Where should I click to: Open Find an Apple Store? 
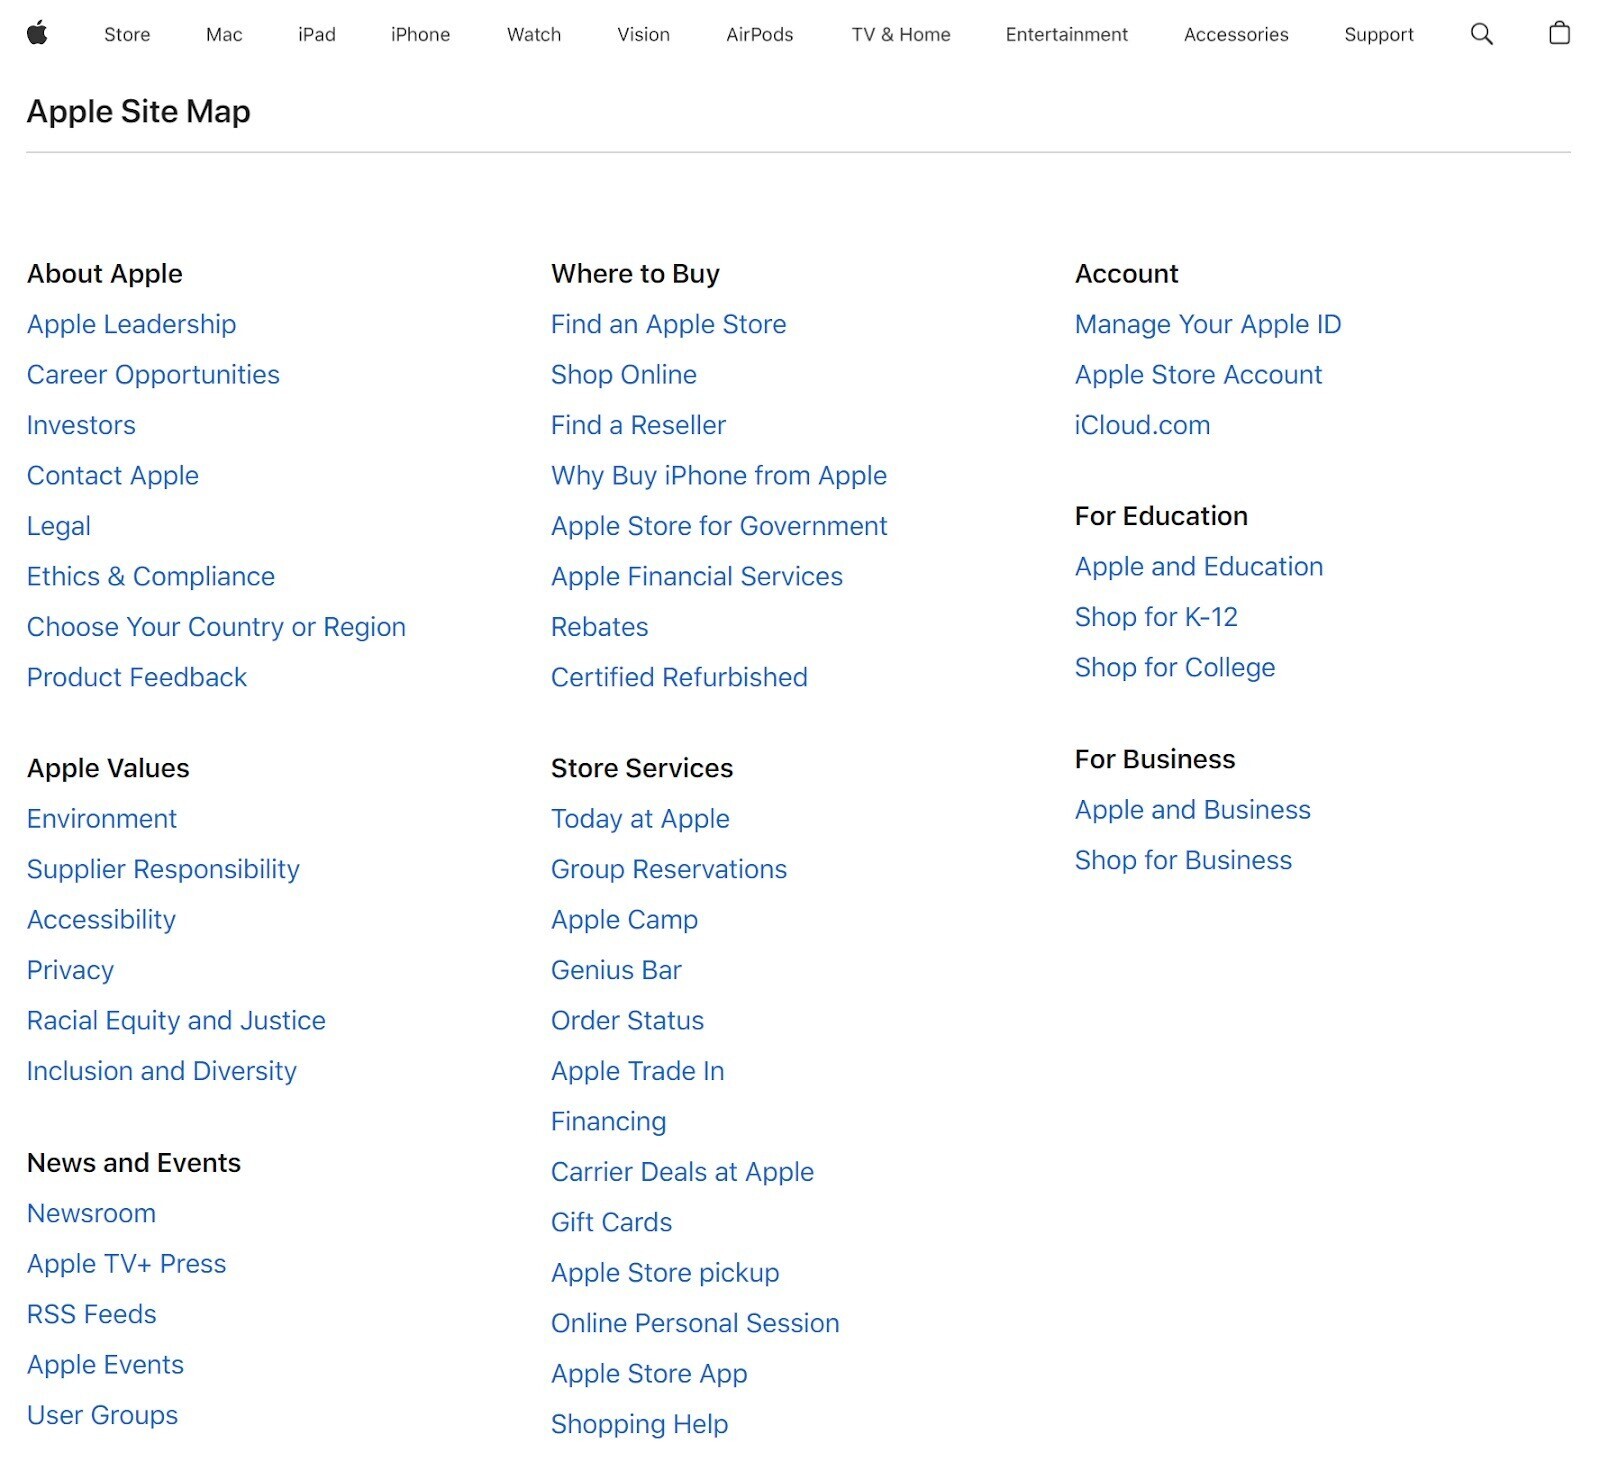pyautogui.click(x=668, y=324)
